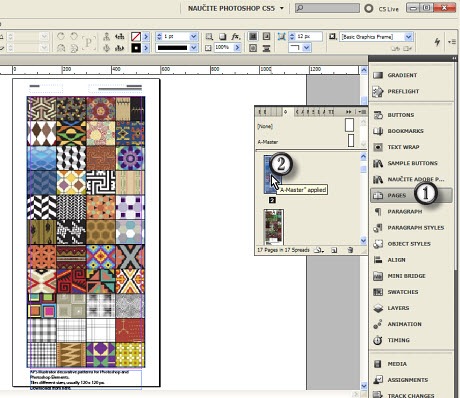Toggle the jump object wrap icon

(x=266, y=48)
